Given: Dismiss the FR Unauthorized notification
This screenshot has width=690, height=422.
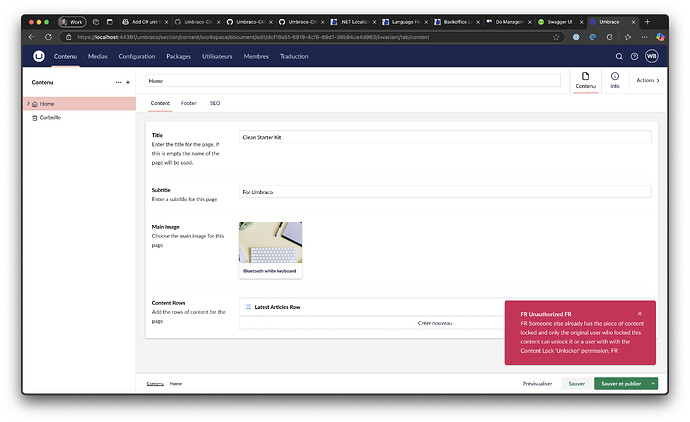Looking at the screenshot, I should [x=640, y=314].
